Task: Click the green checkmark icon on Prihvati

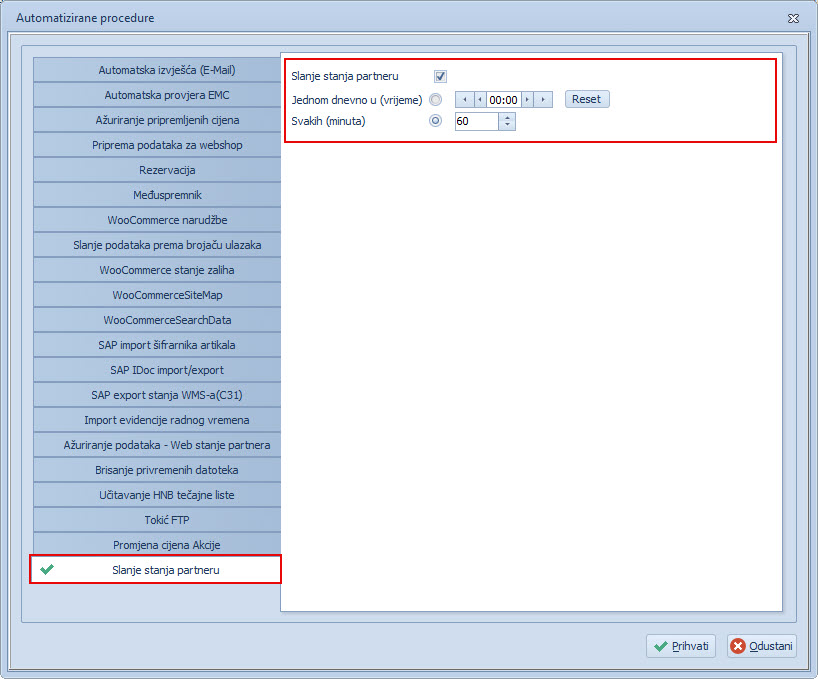Action: click(660, 646)
